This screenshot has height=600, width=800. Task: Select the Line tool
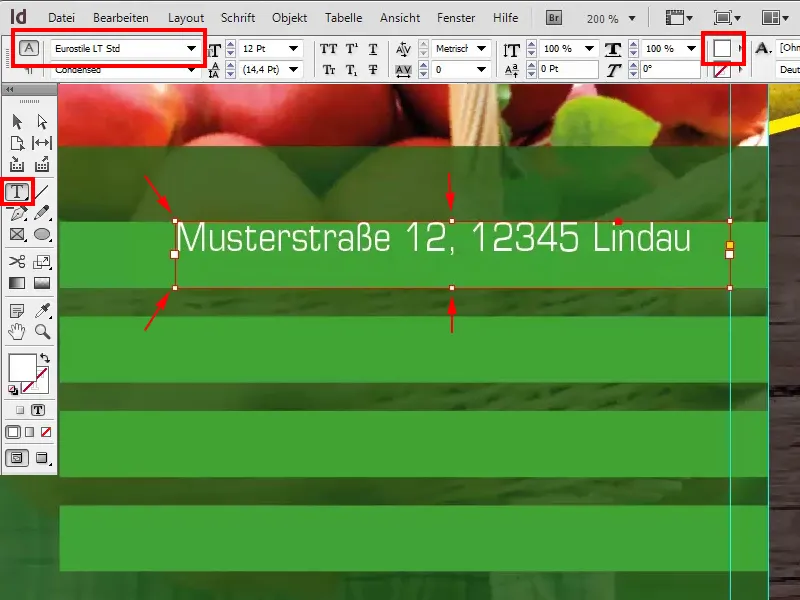click(42, 192)
